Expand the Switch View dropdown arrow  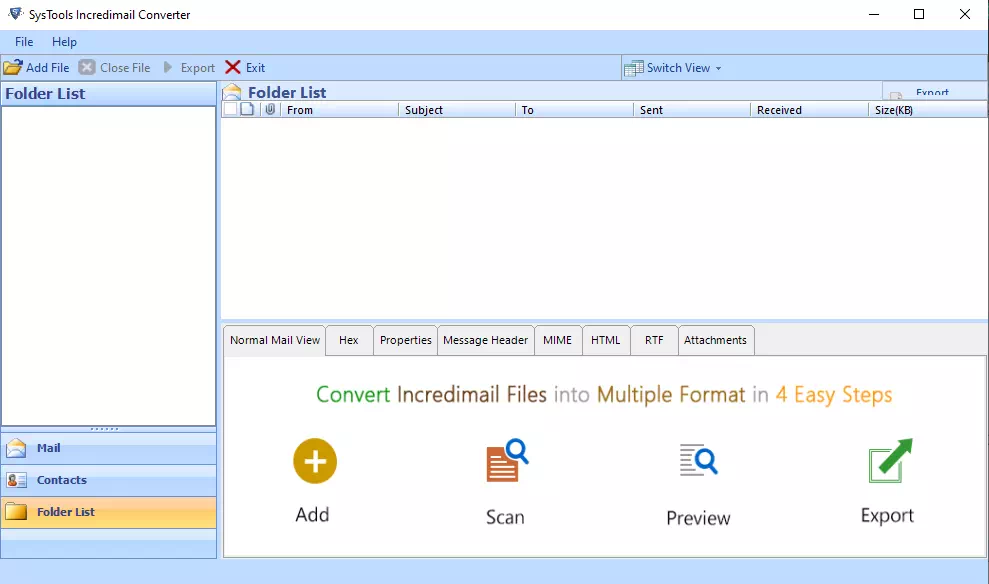(718, 68)
